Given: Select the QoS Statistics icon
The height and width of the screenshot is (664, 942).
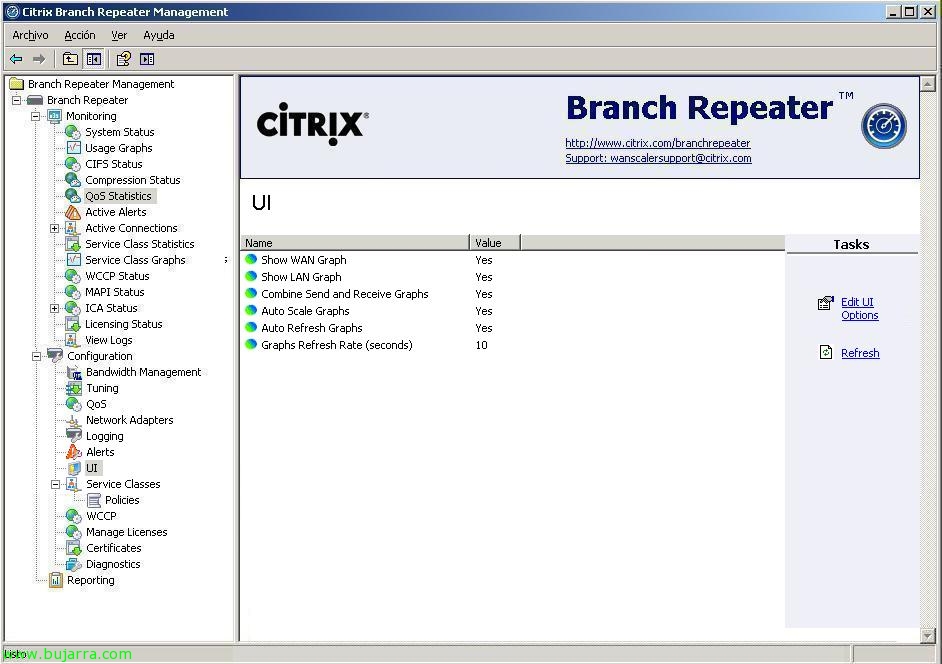Looking at the screenshot, I should [x=73, y=196].
